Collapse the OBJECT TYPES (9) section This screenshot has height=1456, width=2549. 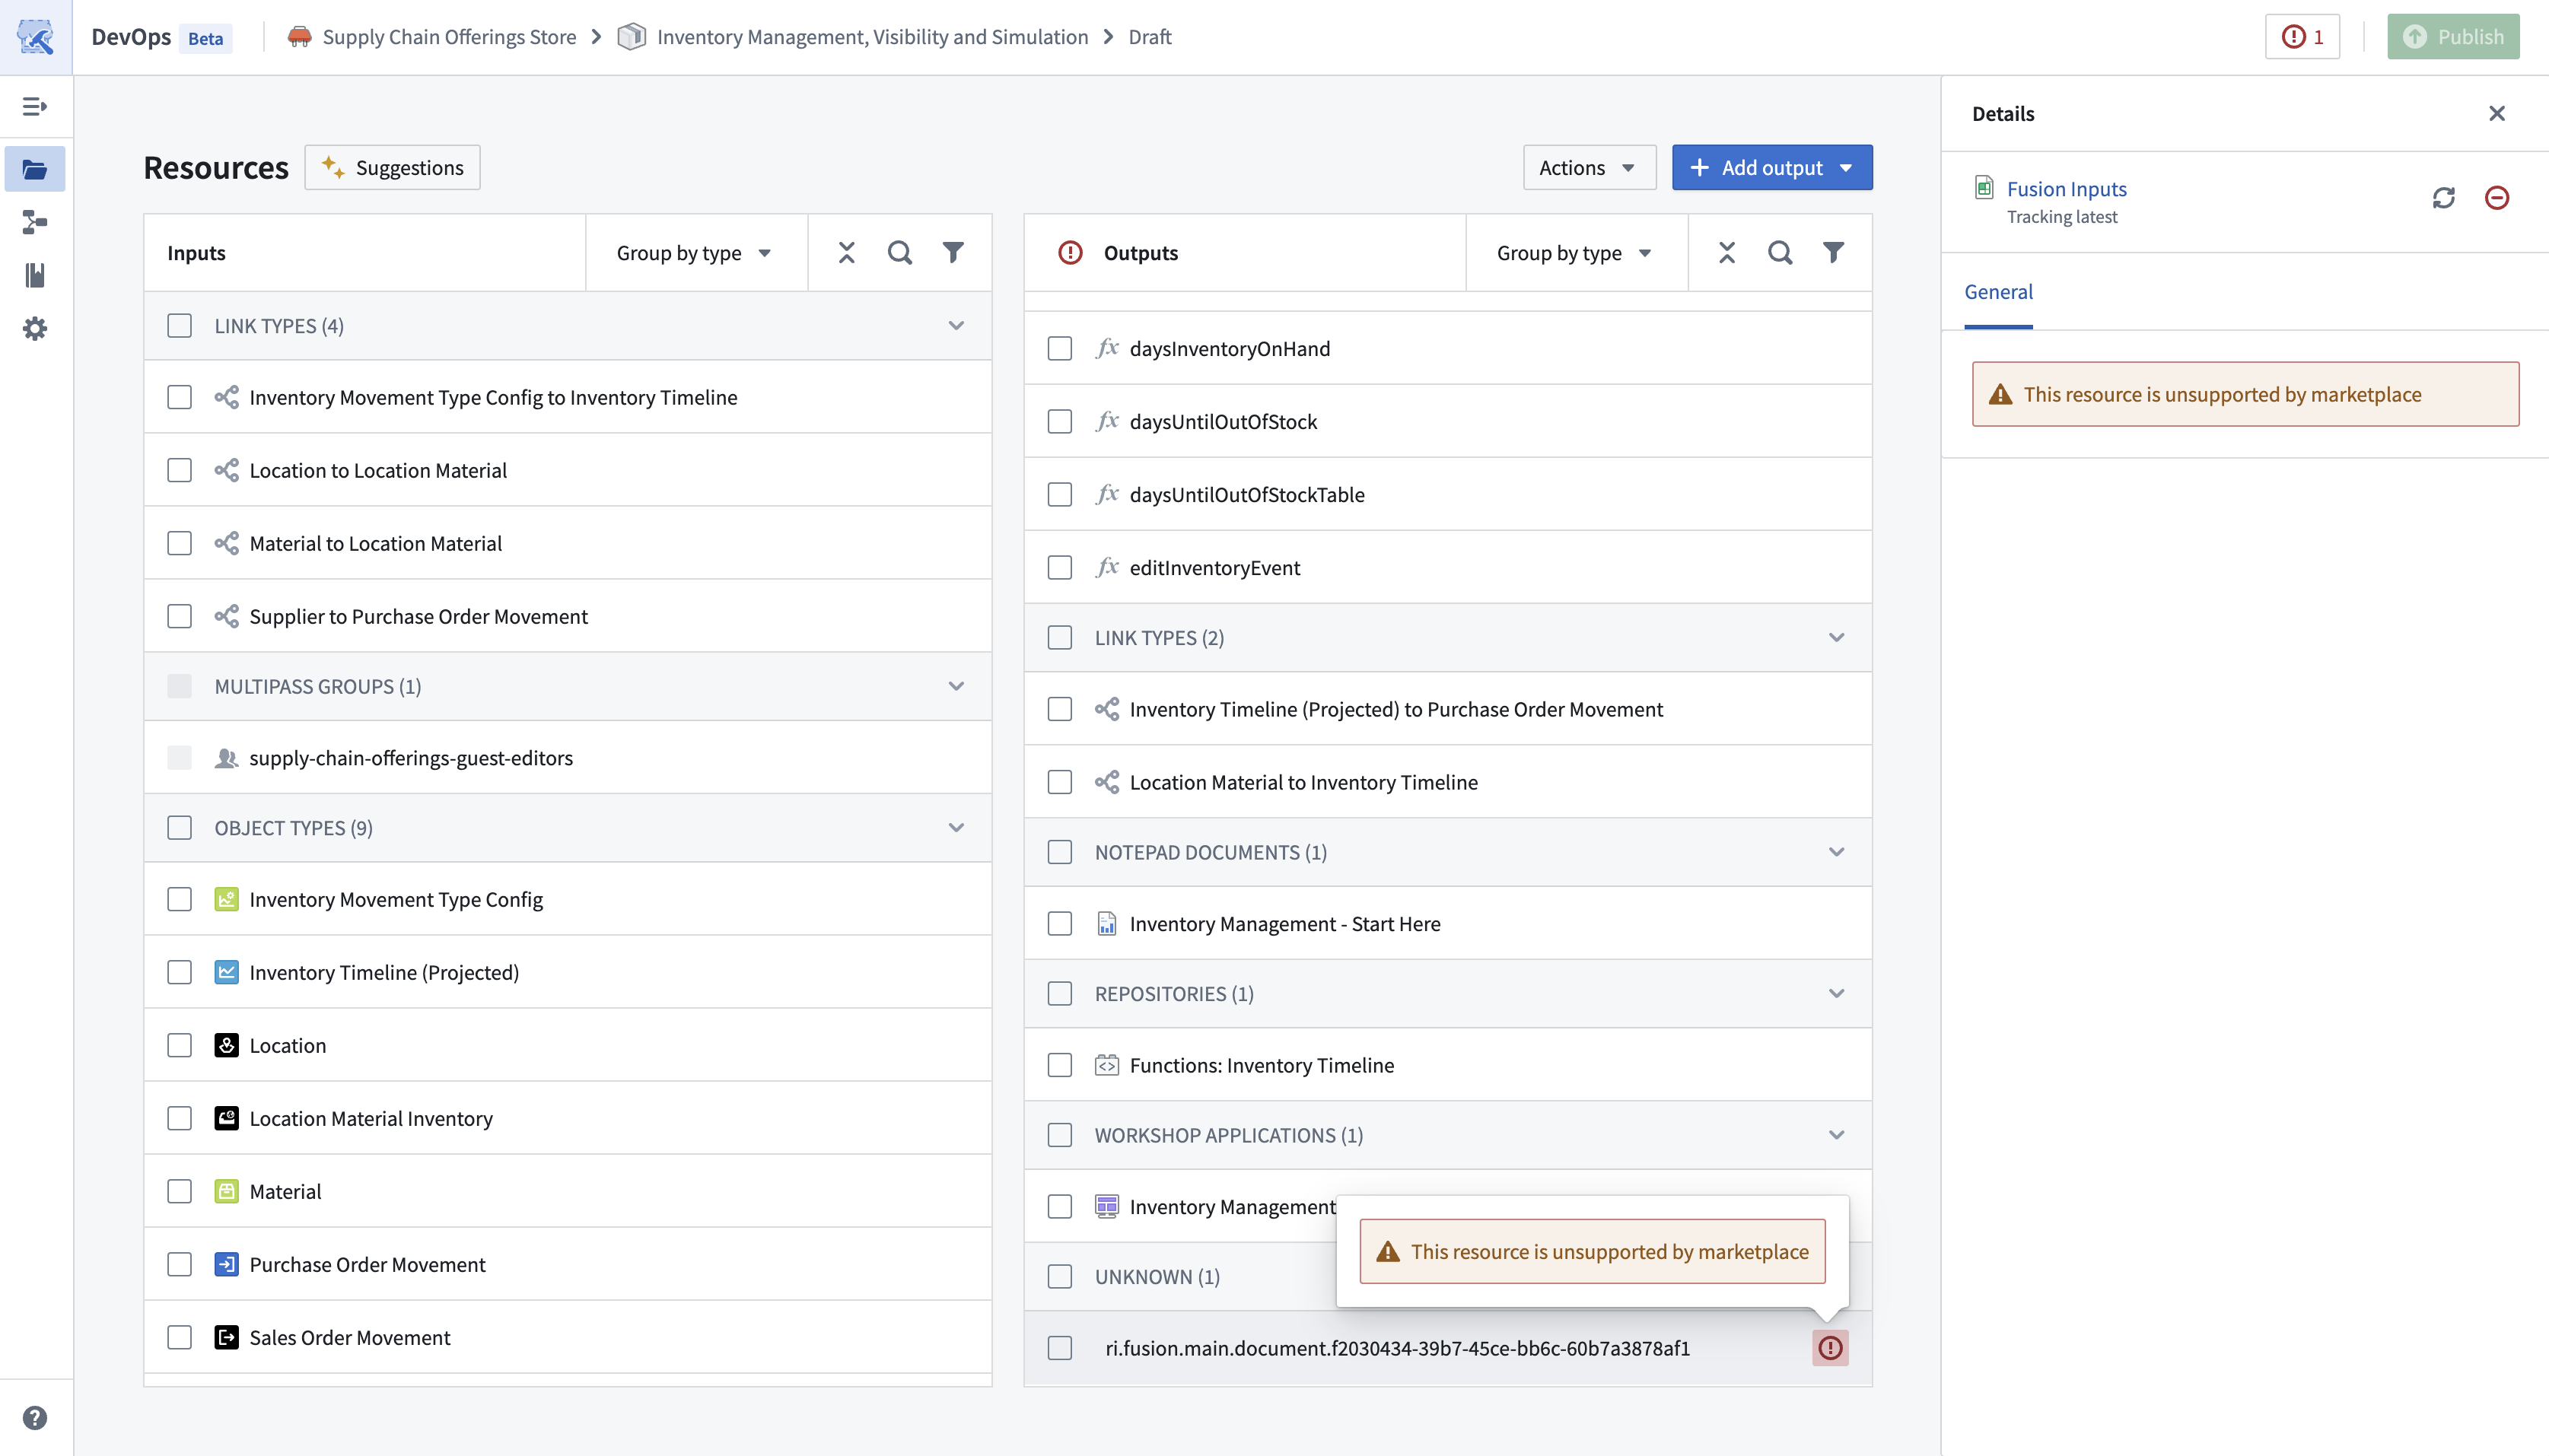(956, 828)
